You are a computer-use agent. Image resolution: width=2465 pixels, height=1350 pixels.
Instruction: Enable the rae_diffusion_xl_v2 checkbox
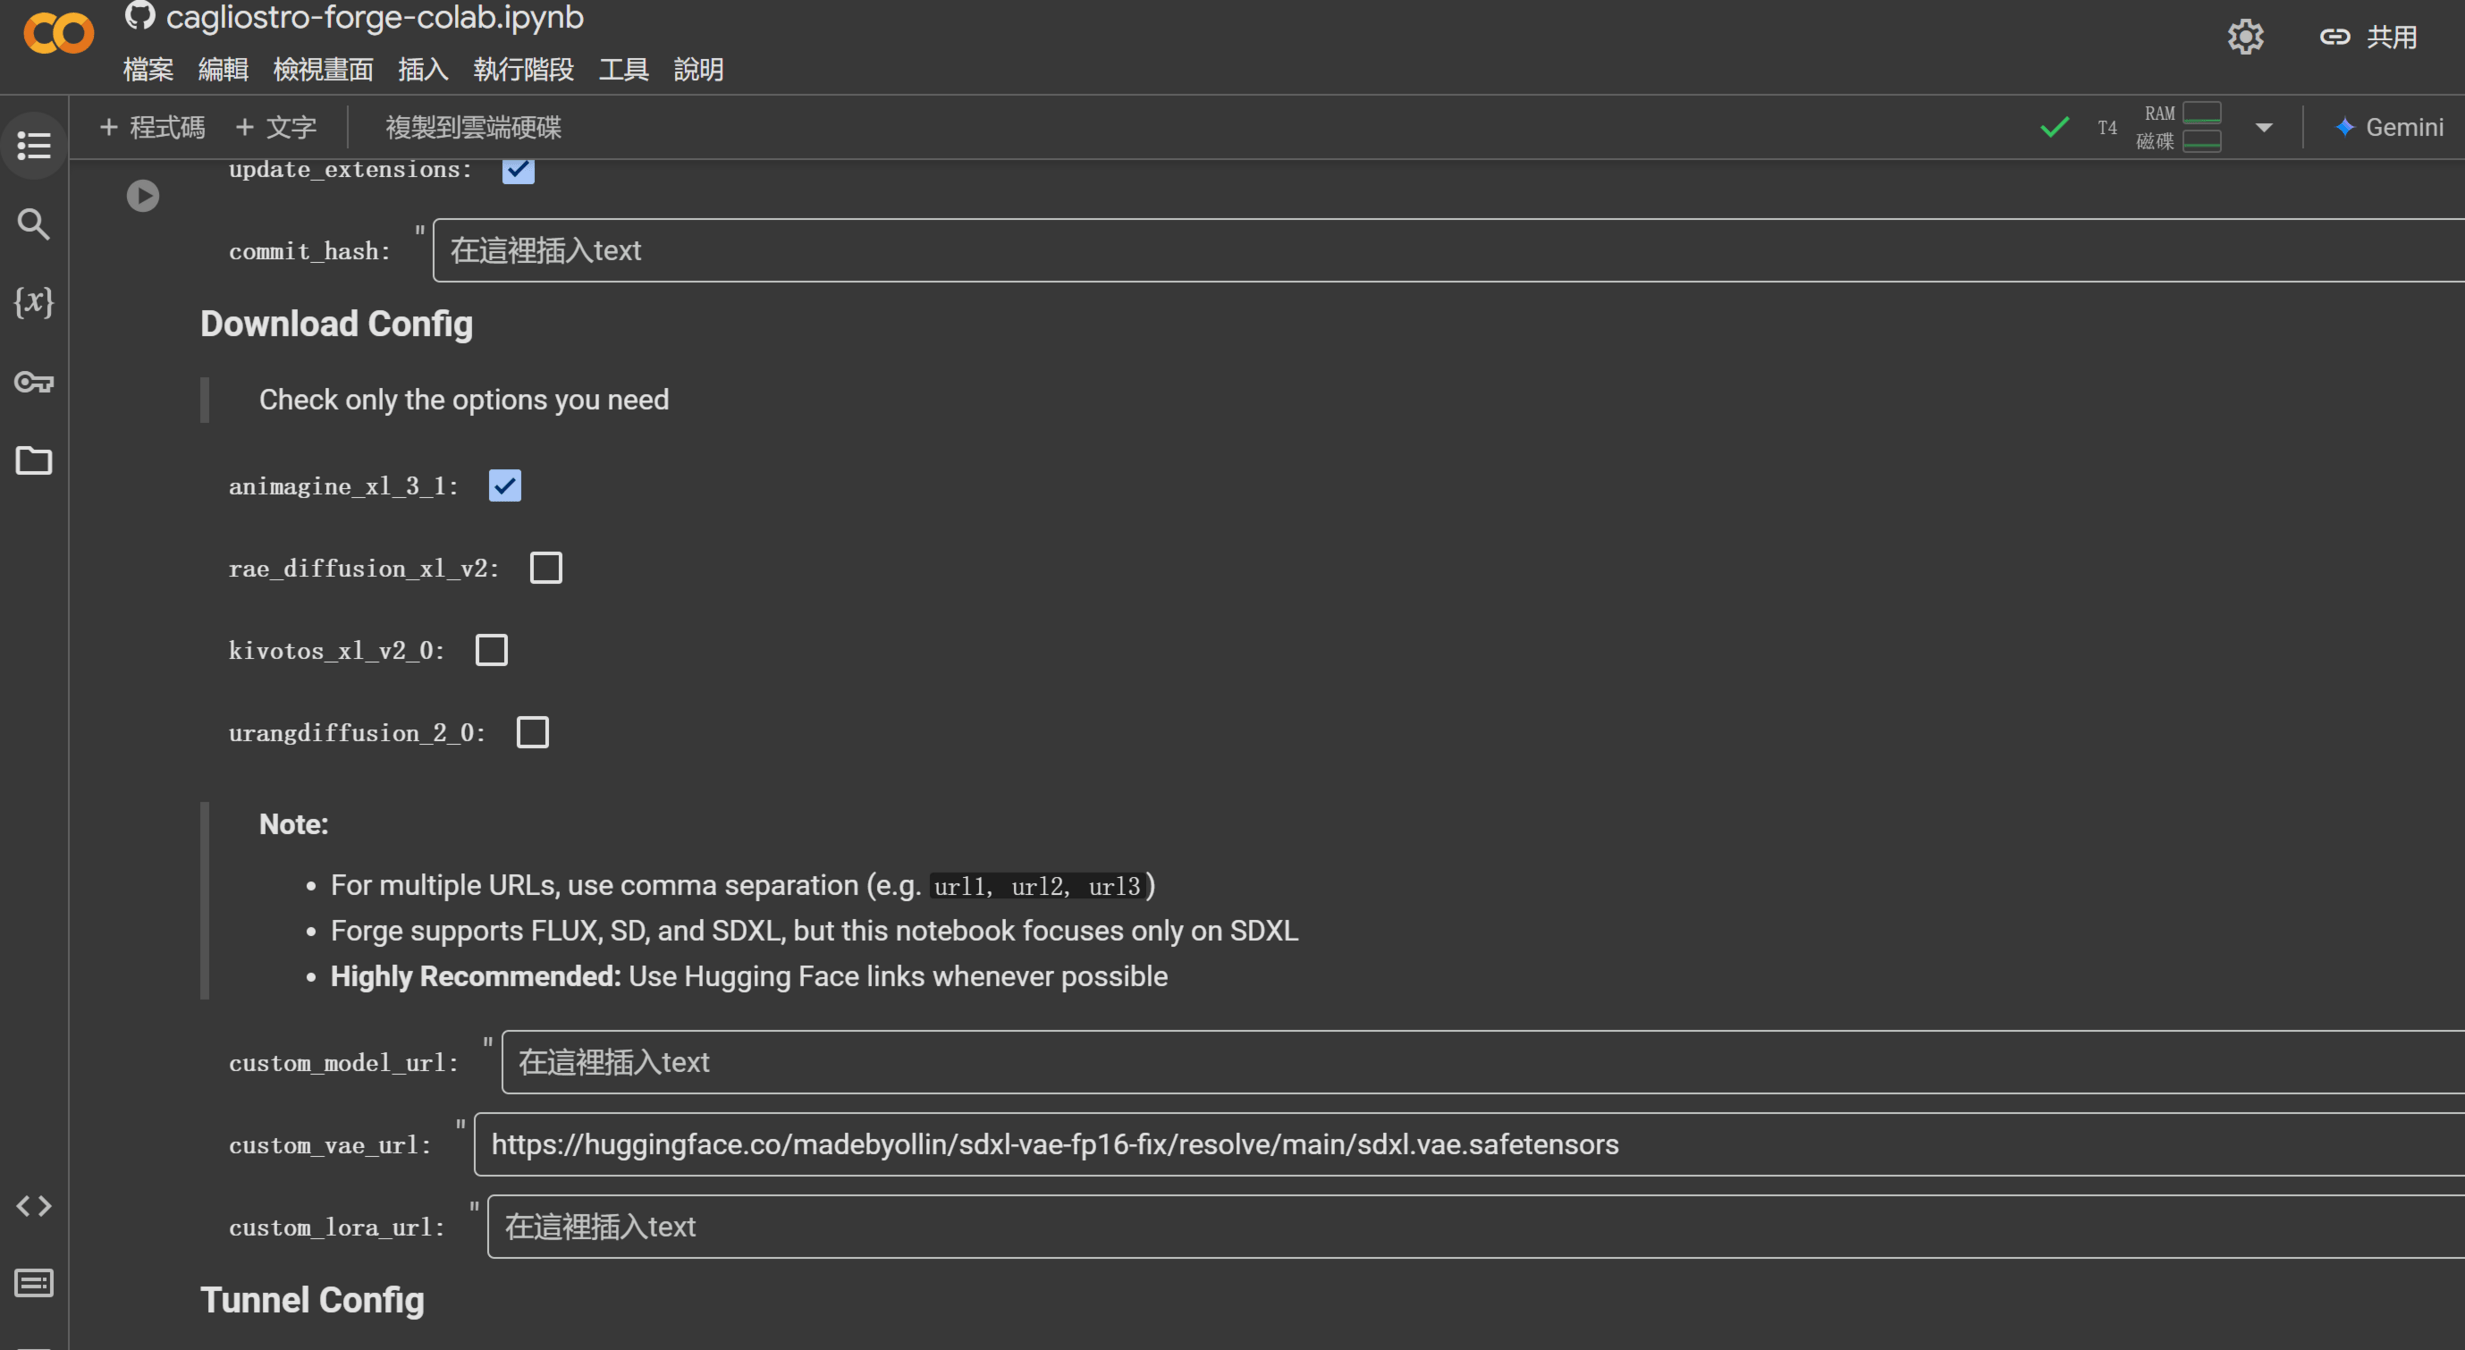tap(546, 568)
